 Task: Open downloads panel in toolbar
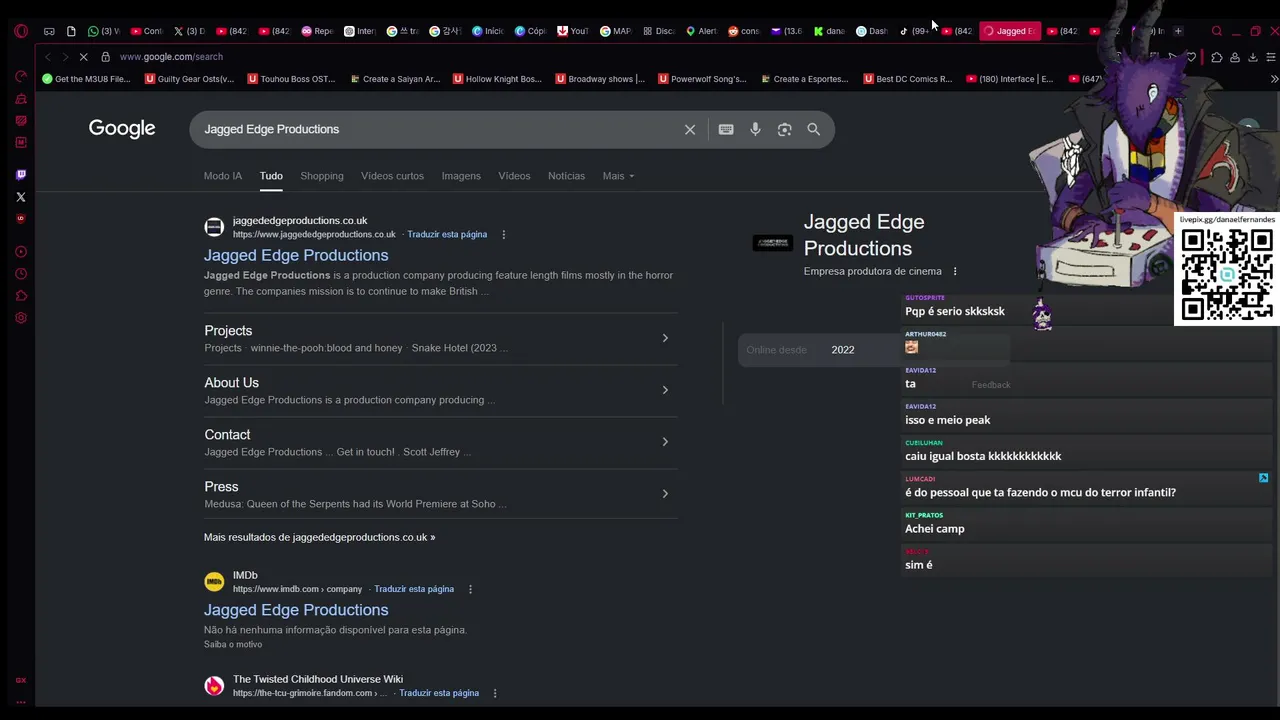click(1252, 57)
